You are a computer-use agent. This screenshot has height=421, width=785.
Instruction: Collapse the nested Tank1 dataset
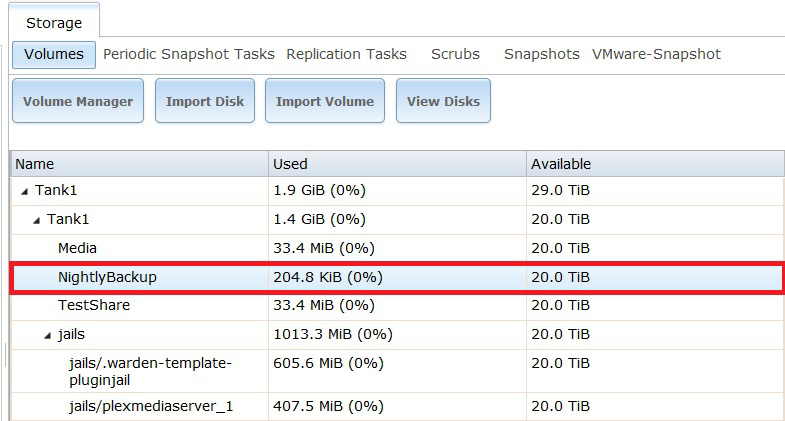click(37, 219)
